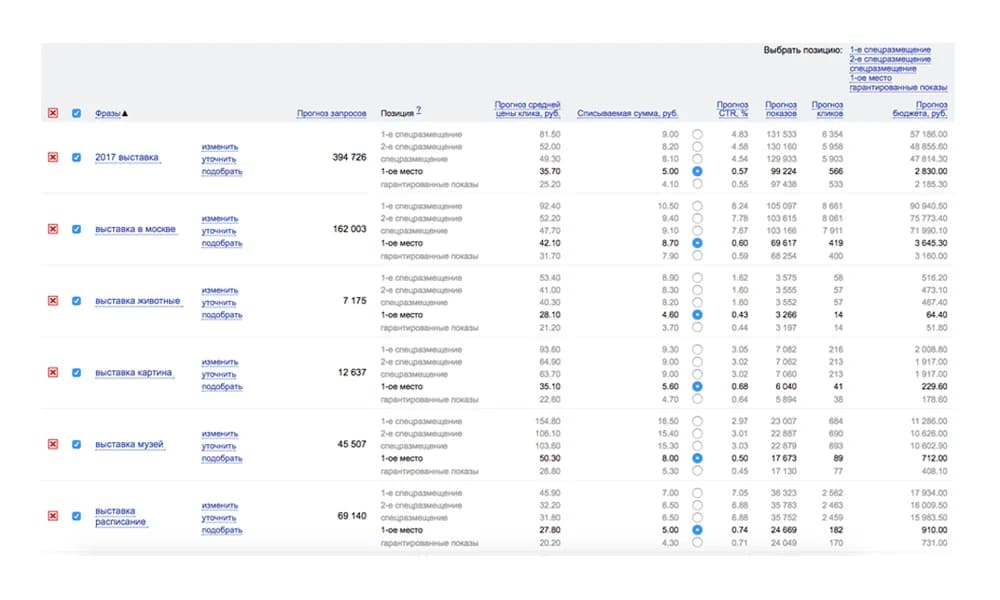Image resolution: width=1000 pixels, height=600 pixels.
Task: Toggle the select-all checkbox in header
Action: [x=77, y=113]
